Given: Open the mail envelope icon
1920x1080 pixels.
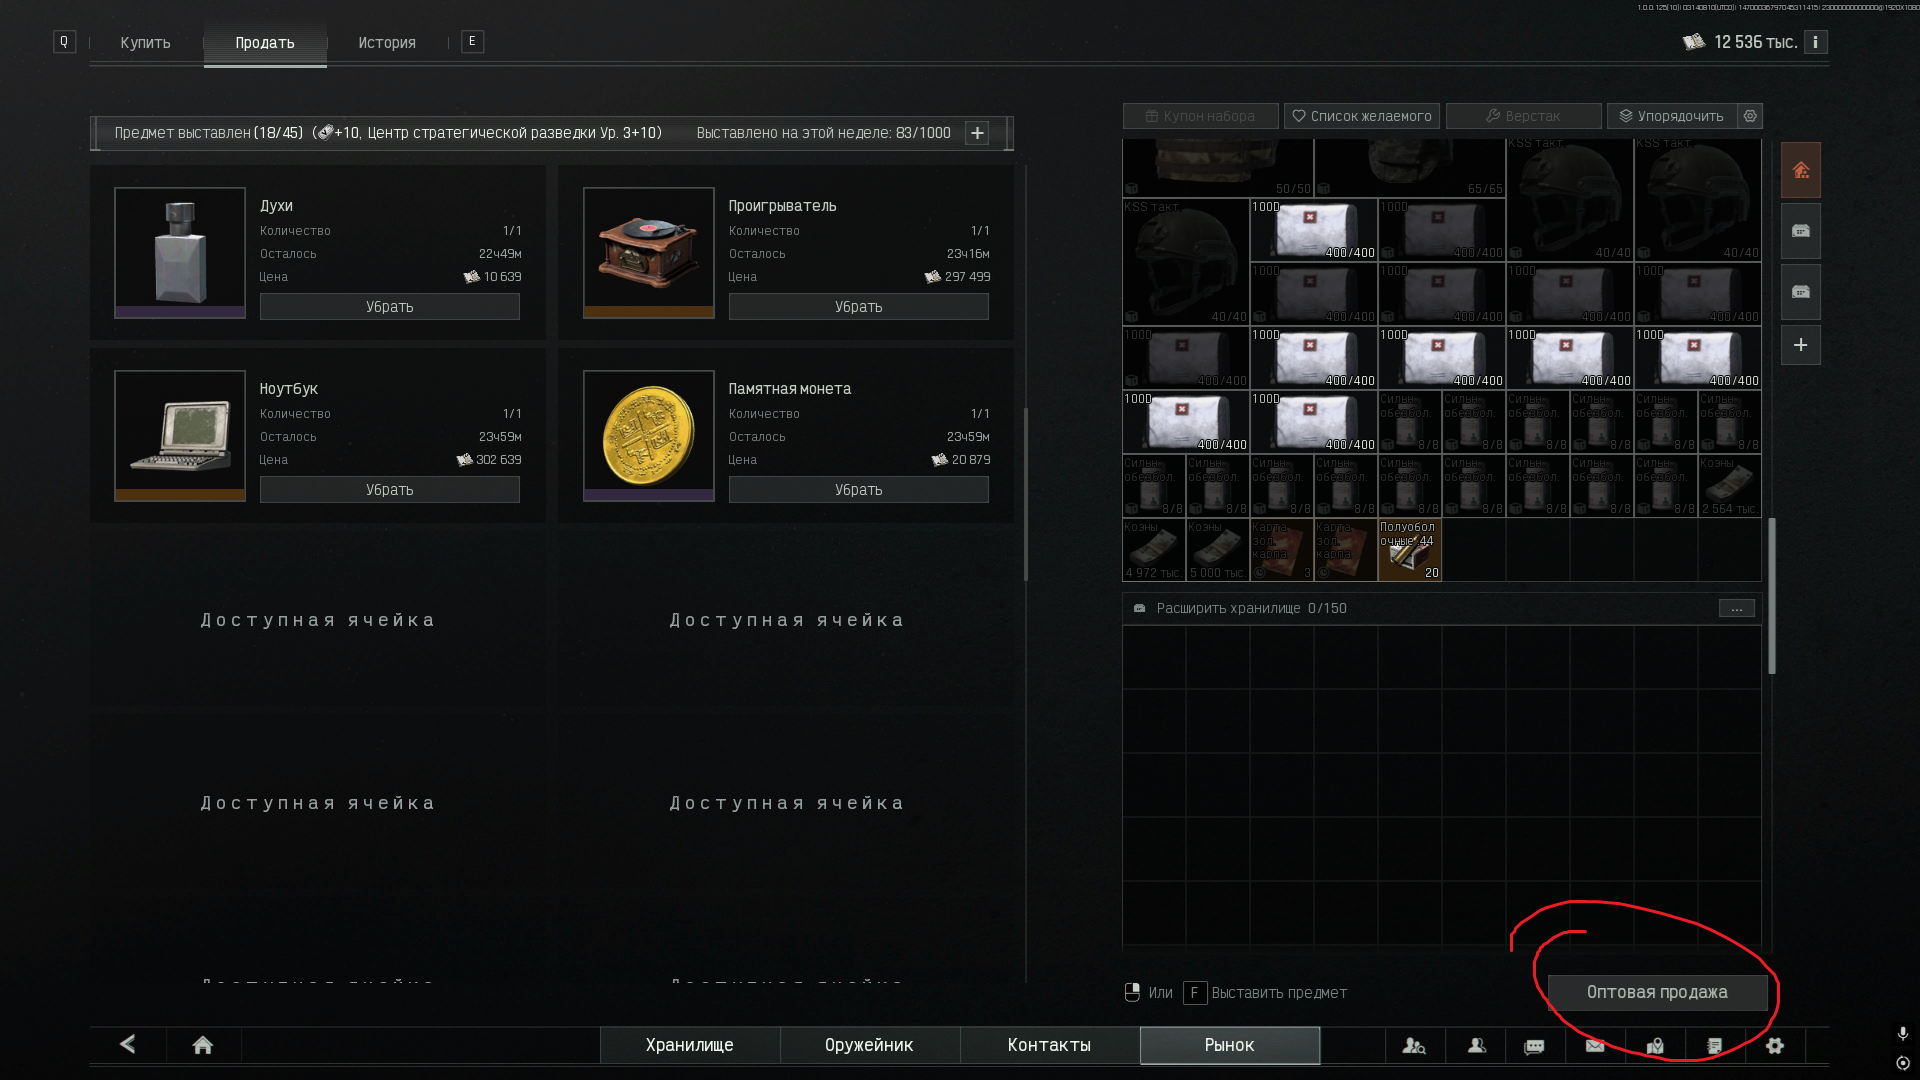Looking at the screenshot, I should [x=1595, y=1046].
